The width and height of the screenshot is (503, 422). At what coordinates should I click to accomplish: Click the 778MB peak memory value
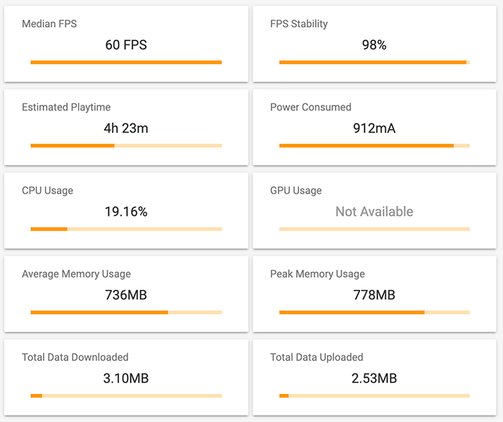coord(374,295)
